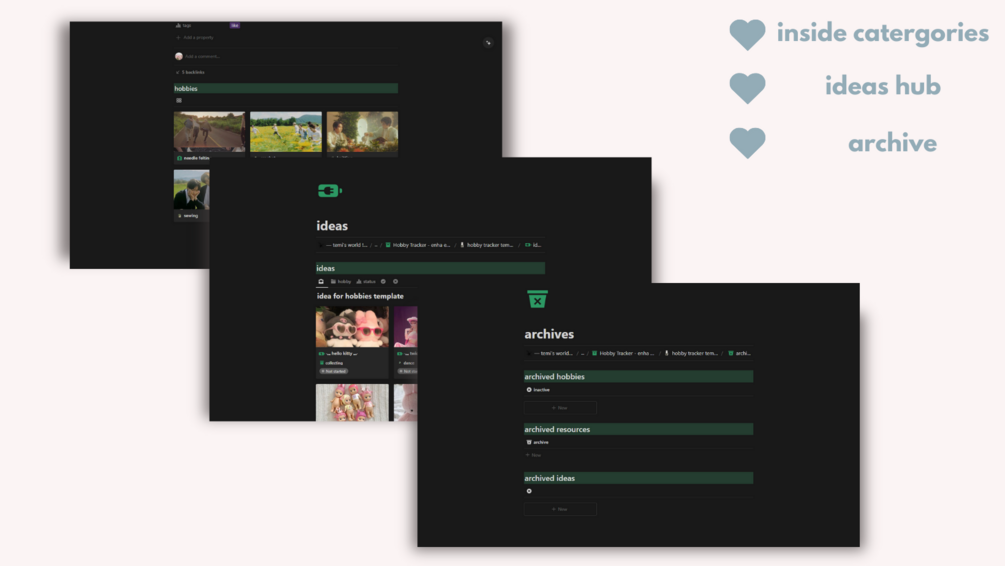Click the green trash bin icon above archives
The width and height of the screenshot is (1005, 566).
537,299
